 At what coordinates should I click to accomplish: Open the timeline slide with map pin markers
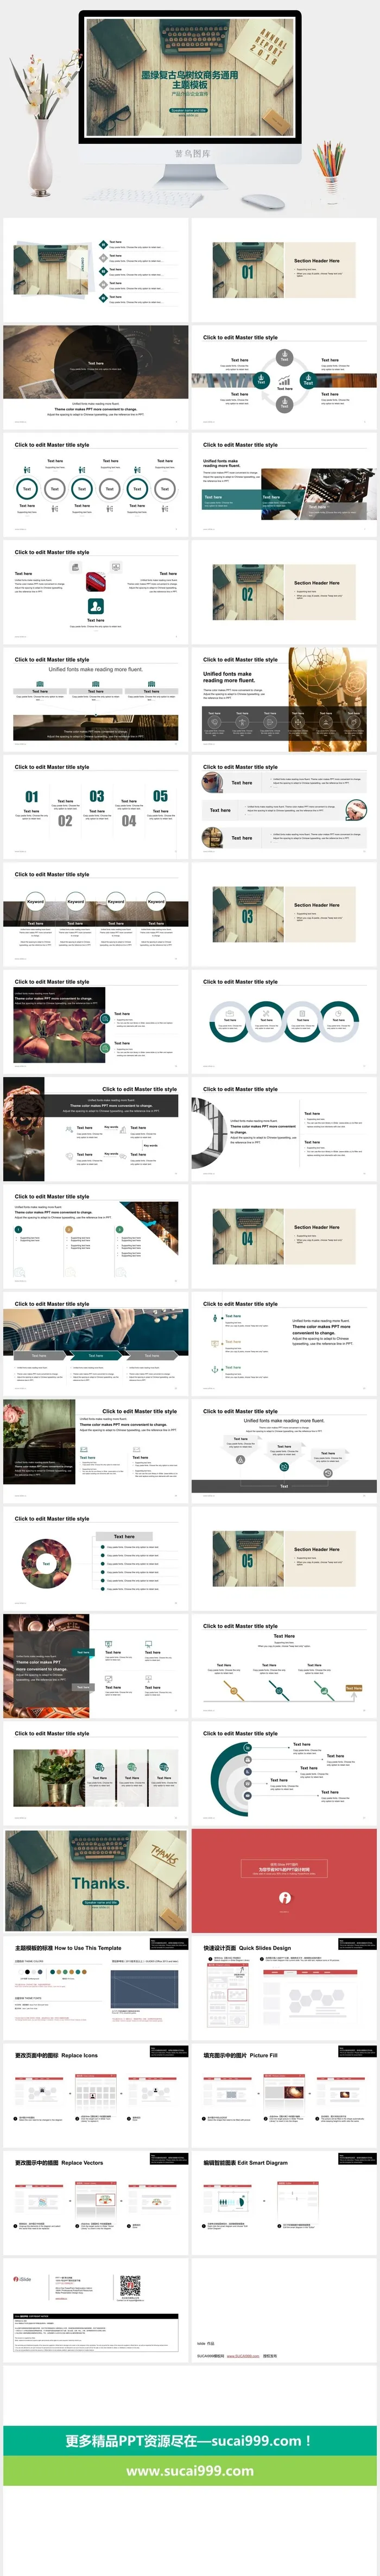[284, 1665]
